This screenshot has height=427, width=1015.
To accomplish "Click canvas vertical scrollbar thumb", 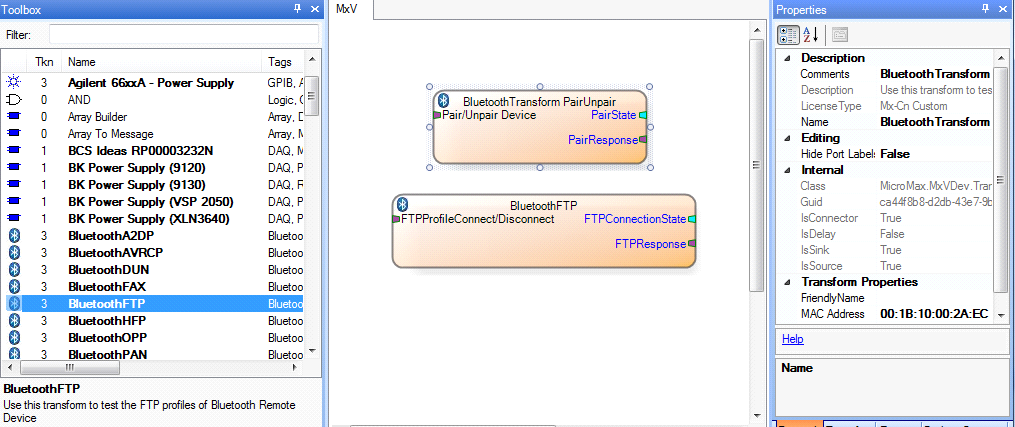I will coord(755,165).
